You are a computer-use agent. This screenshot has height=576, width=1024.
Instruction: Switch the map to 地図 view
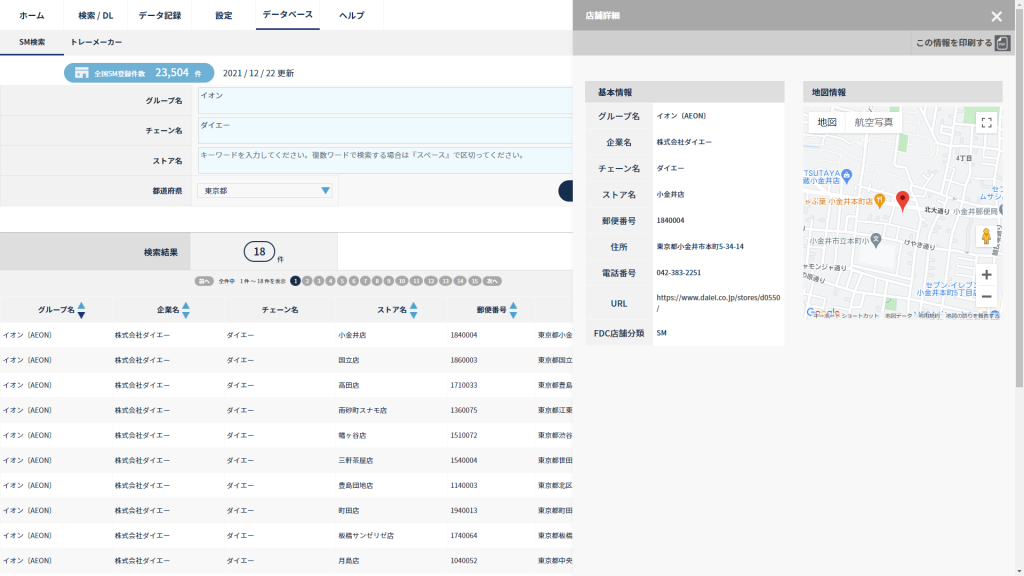[827, 122]
